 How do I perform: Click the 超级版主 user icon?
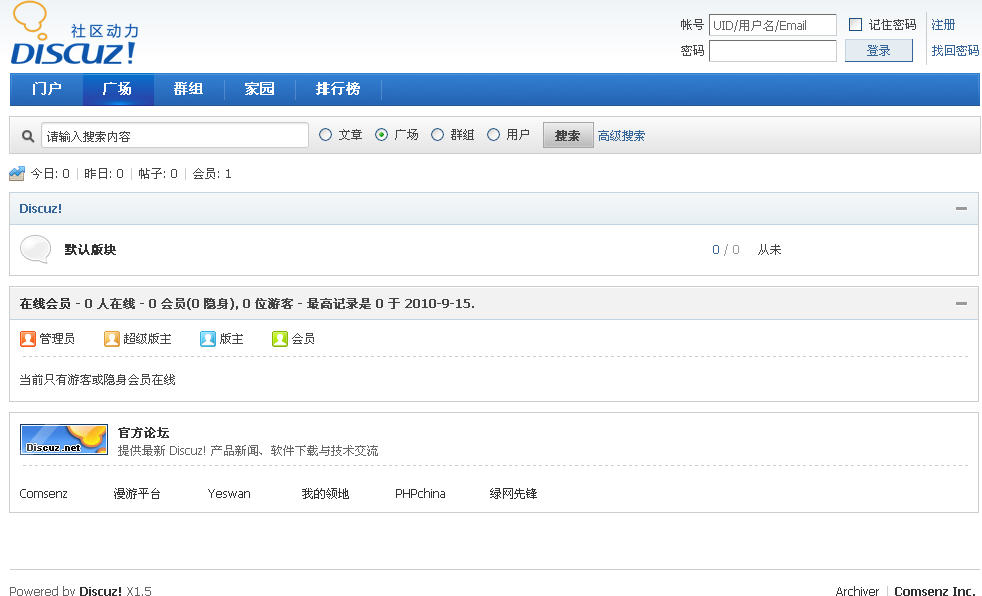pos(112,339)
